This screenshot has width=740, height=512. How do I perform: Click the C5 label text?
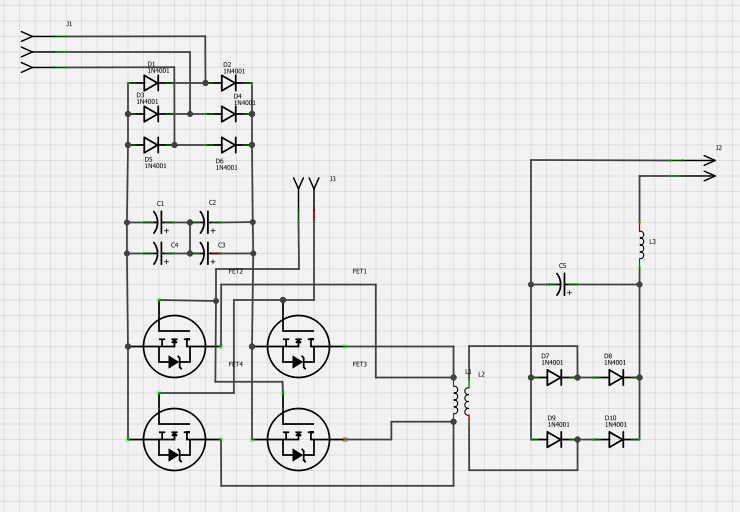[x=562, y=266]
